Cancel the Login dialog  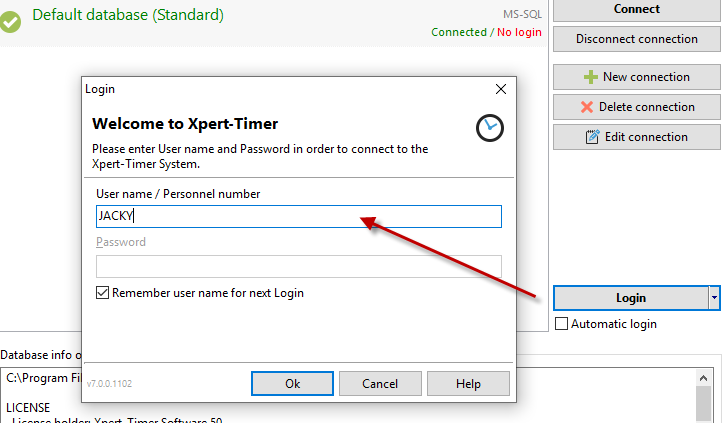[380, 383]
